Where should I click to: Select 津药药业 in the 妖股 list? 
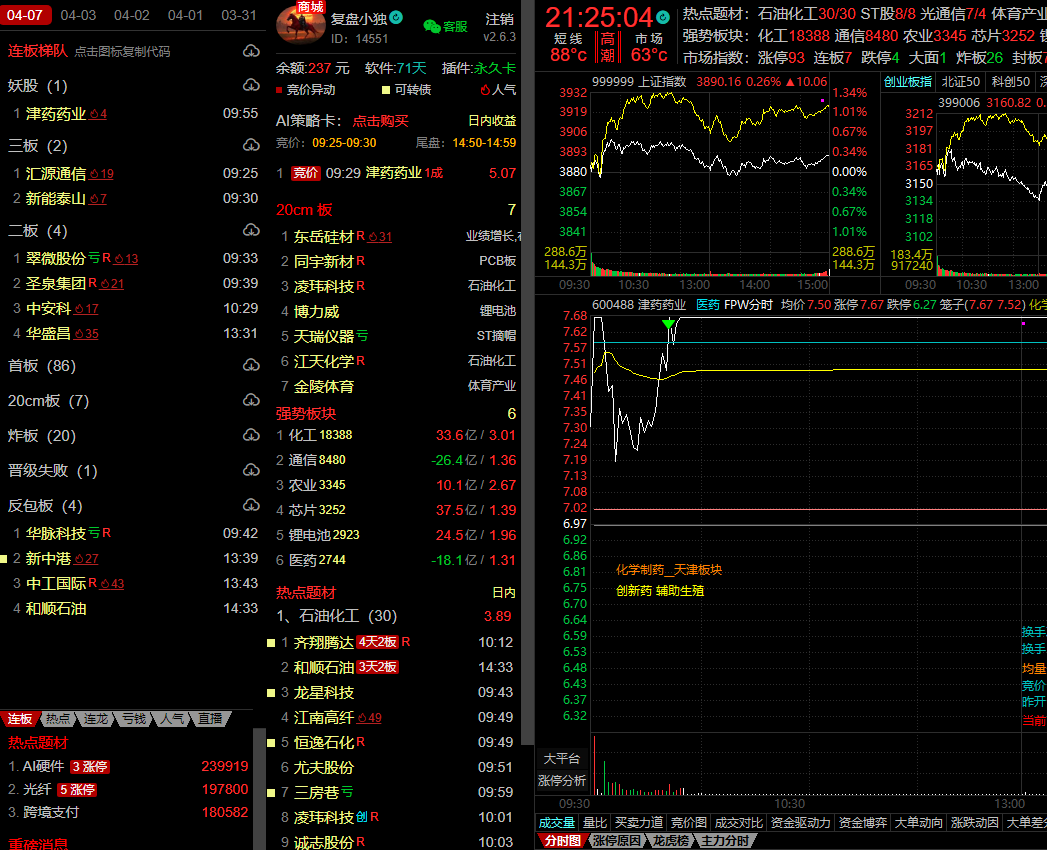click(x=56, y=114)
